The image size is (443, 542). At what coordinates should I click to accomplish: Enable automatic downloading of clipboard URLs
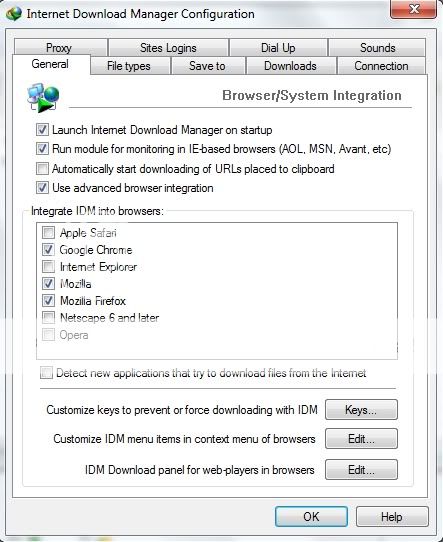click(x=43, y=169)
